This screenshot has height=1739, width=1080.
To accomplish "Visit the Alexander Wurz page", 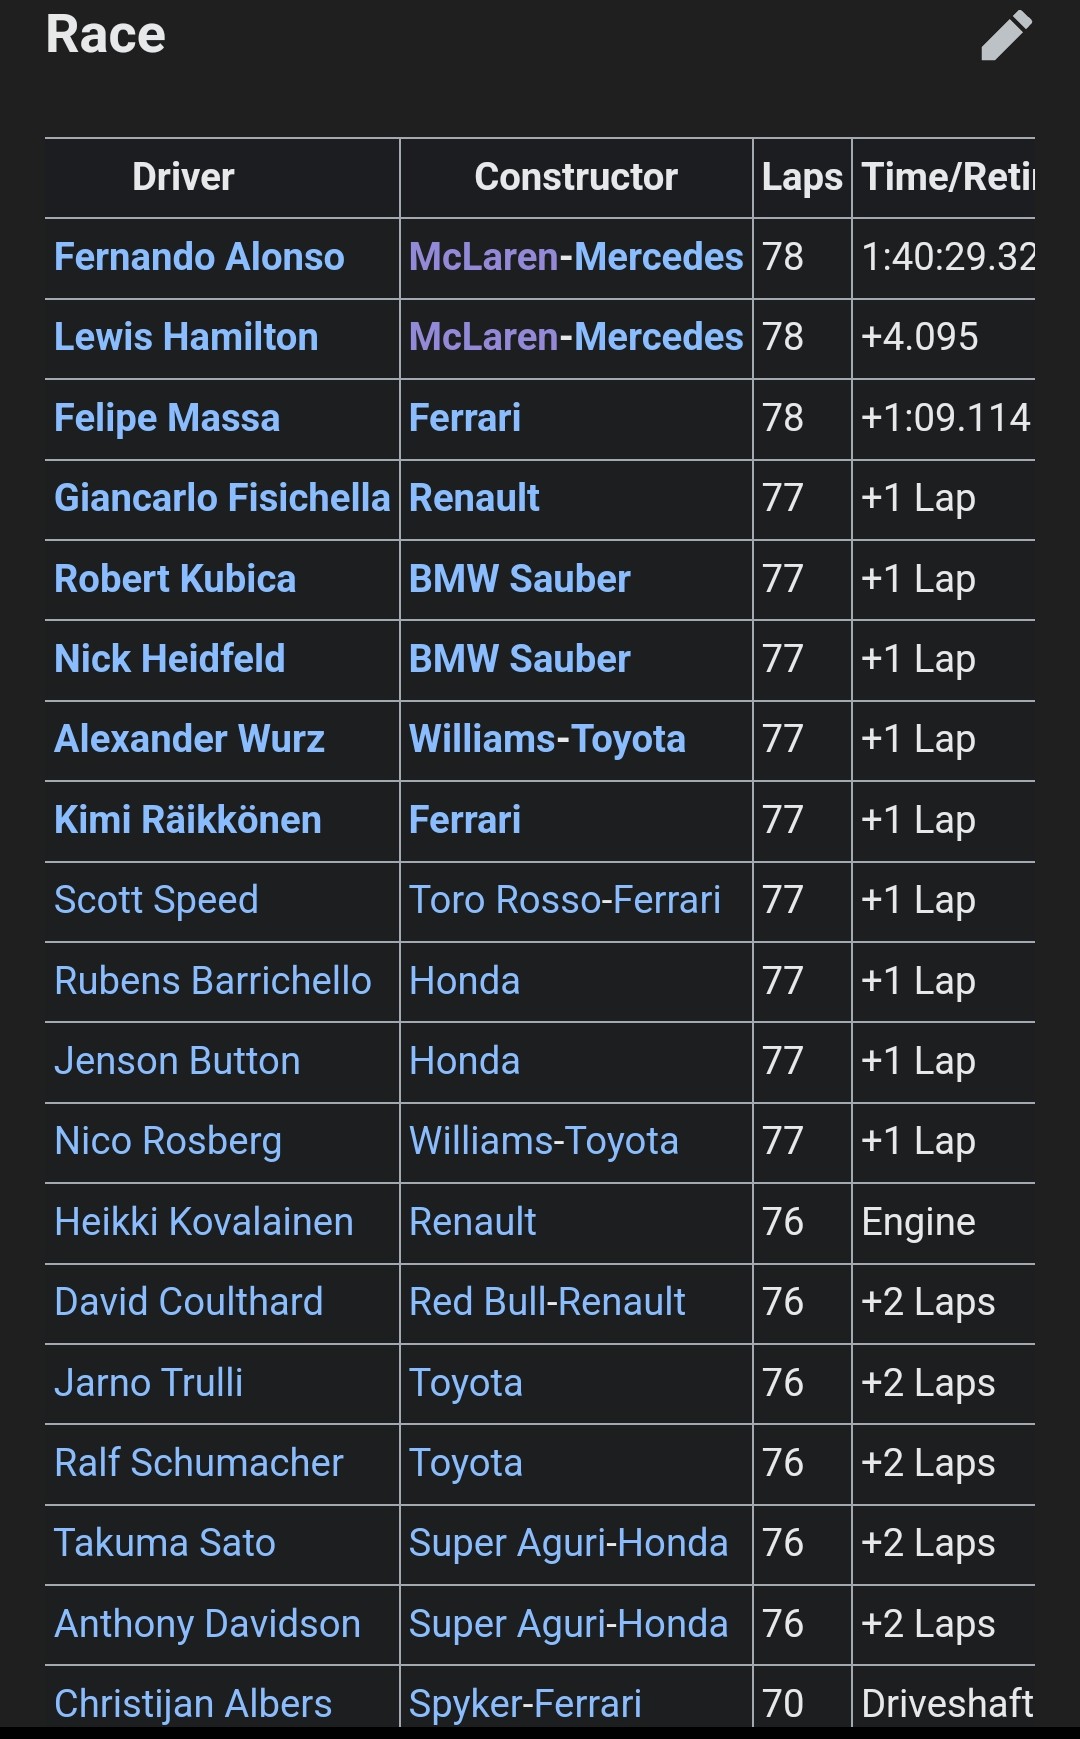I will (x=190, y=739).
